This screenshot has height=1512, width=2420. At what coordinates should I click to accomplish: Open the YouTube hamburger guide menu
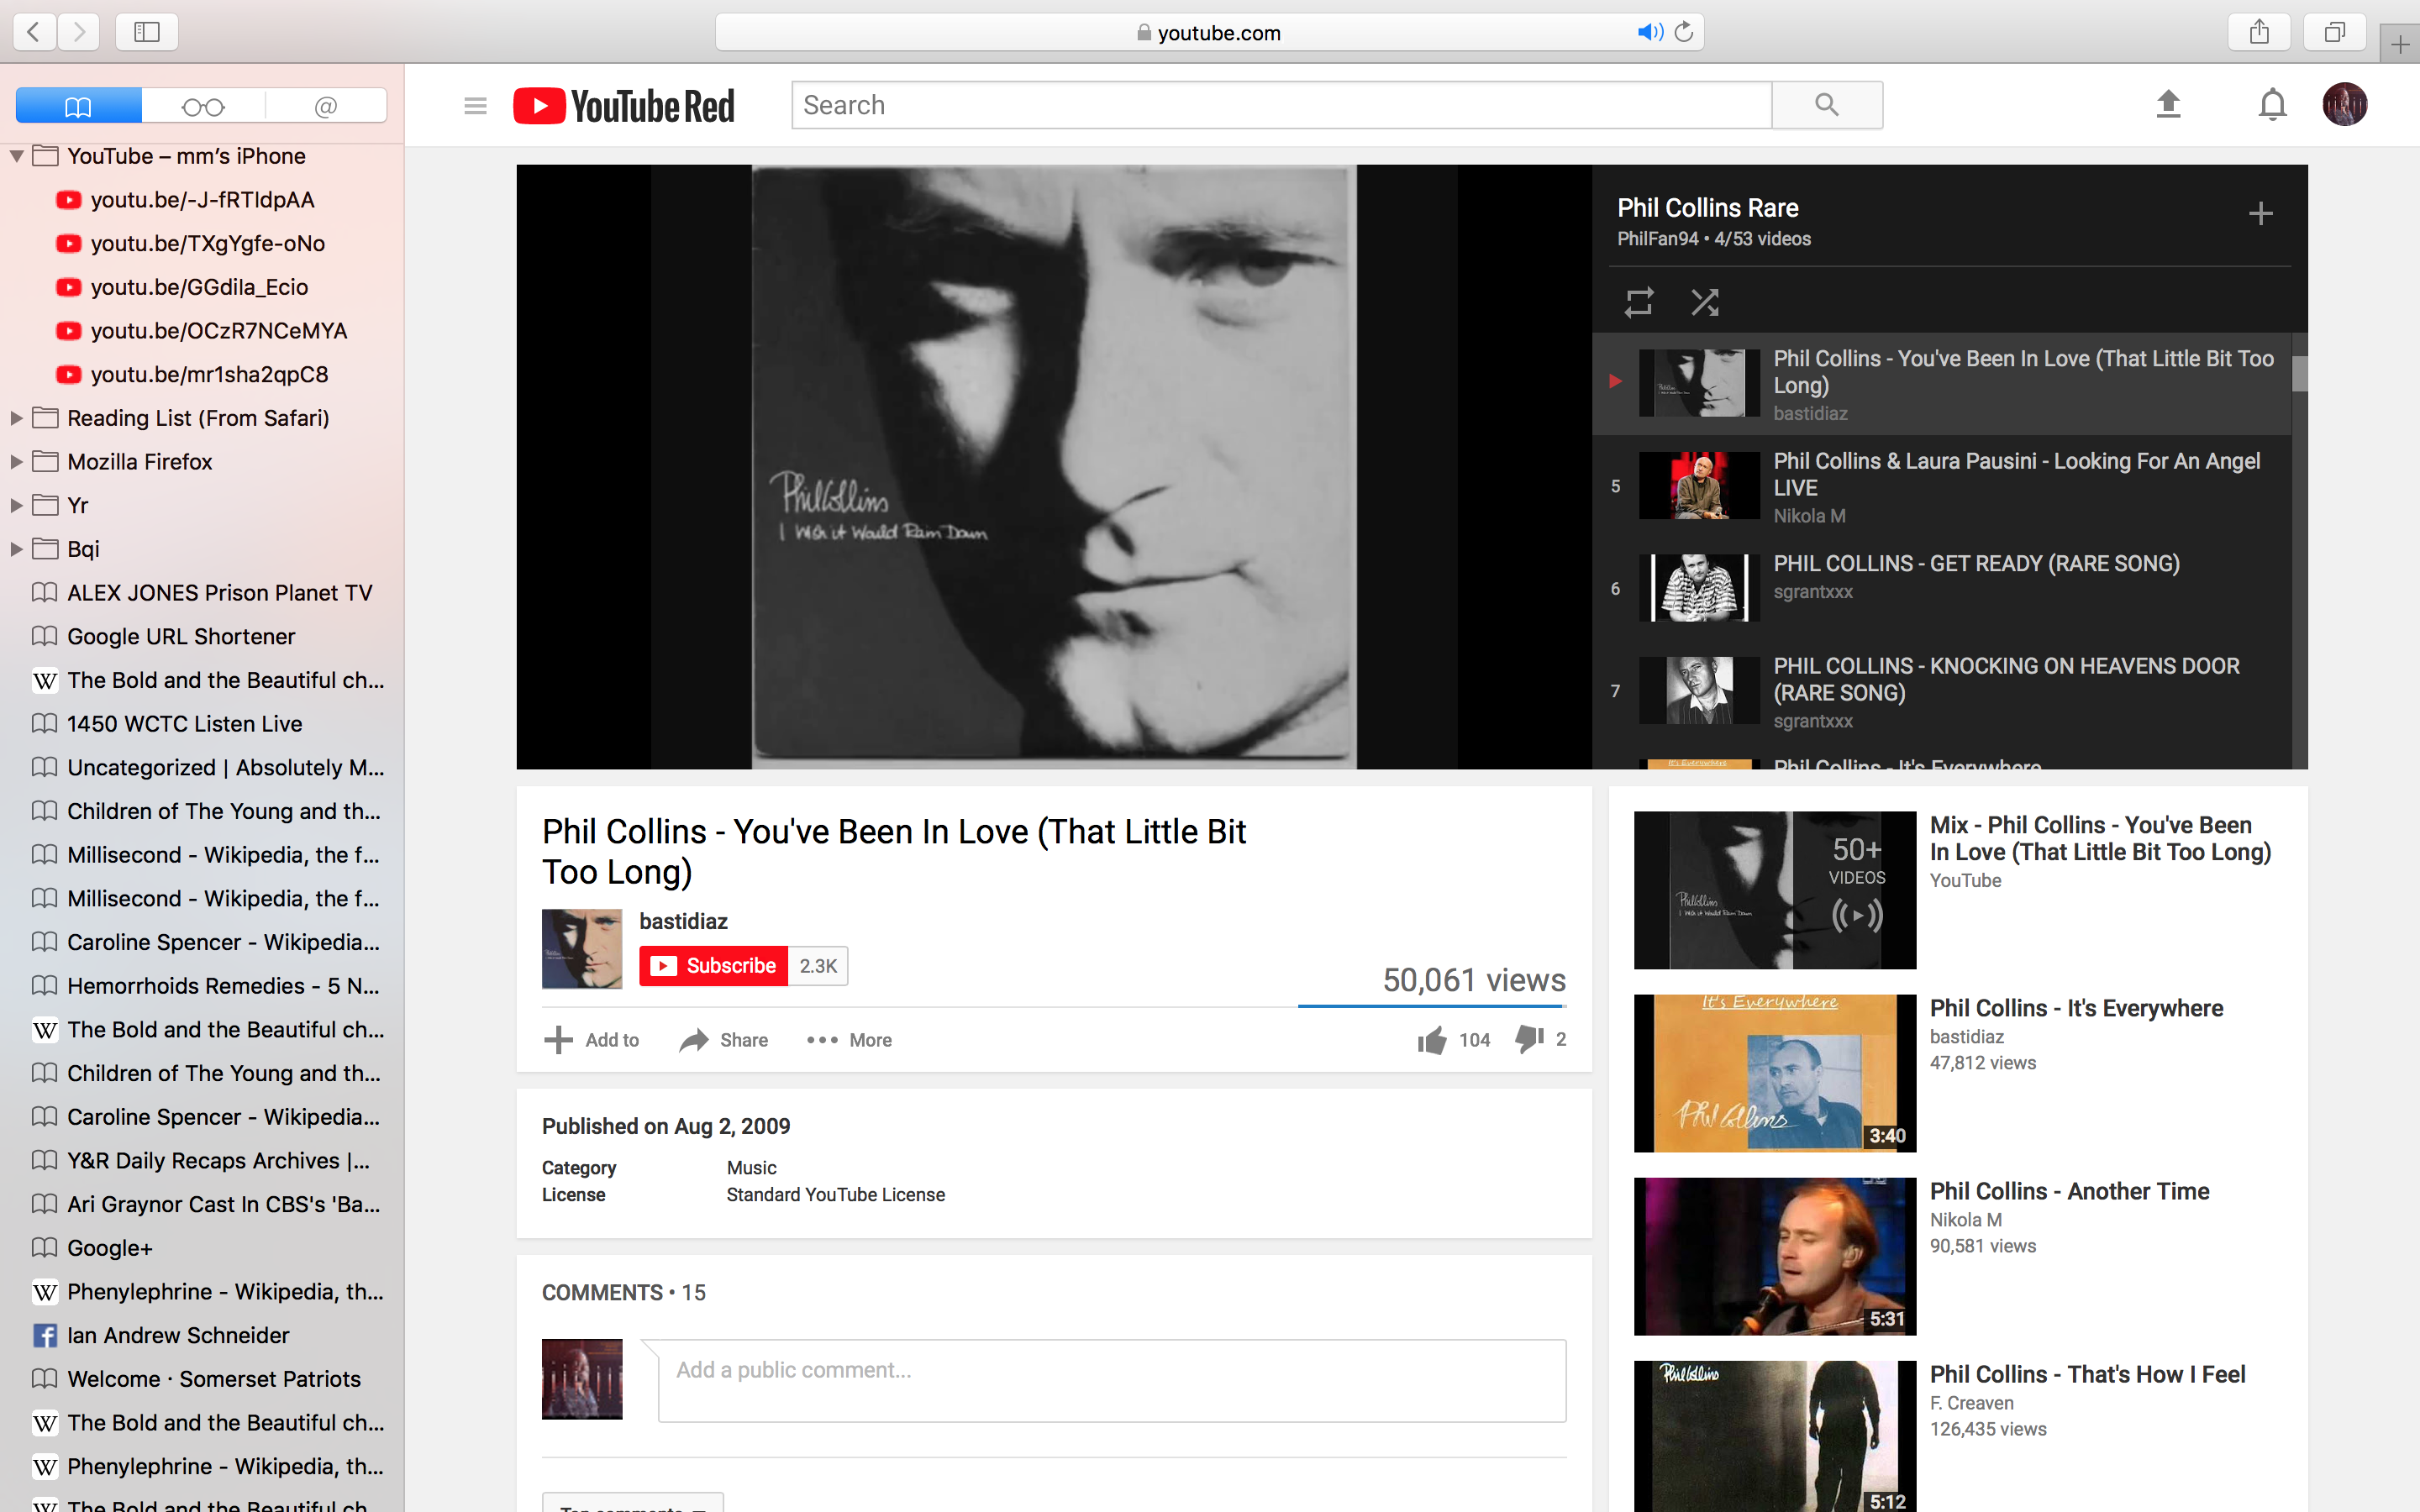pyautogui.click(x=475, y=105)
